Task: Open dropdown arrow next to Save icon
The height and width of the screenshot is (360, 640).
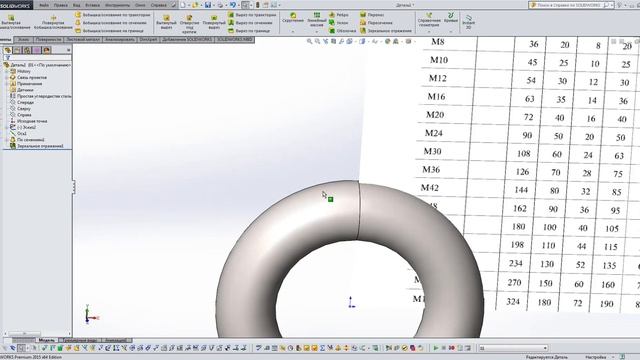Action: [x=213, y=5]
